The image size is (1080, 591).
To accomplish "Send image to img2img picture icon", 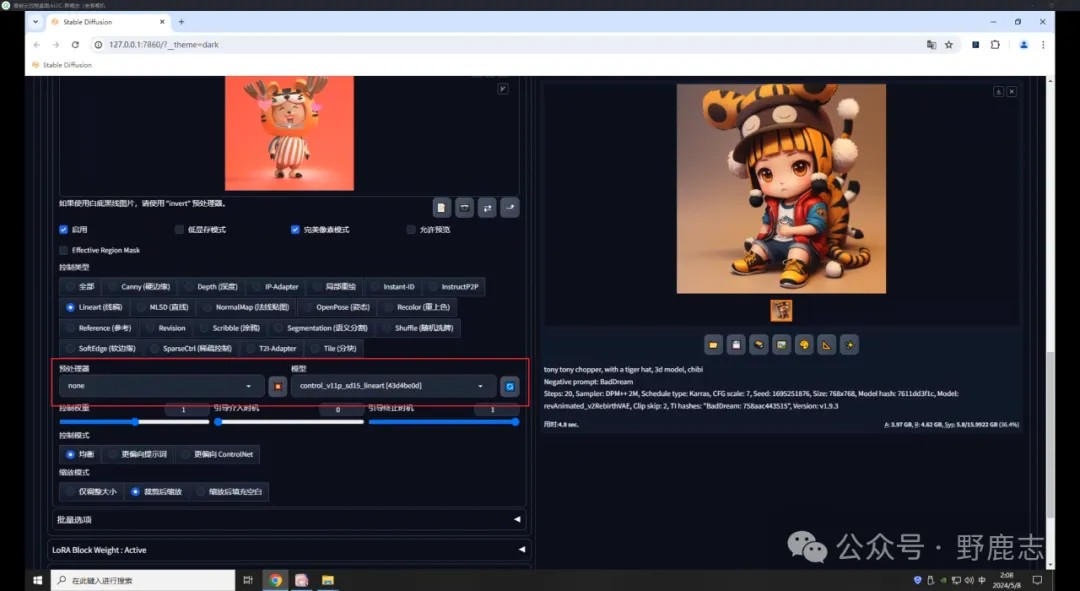I will click(782, 344).
